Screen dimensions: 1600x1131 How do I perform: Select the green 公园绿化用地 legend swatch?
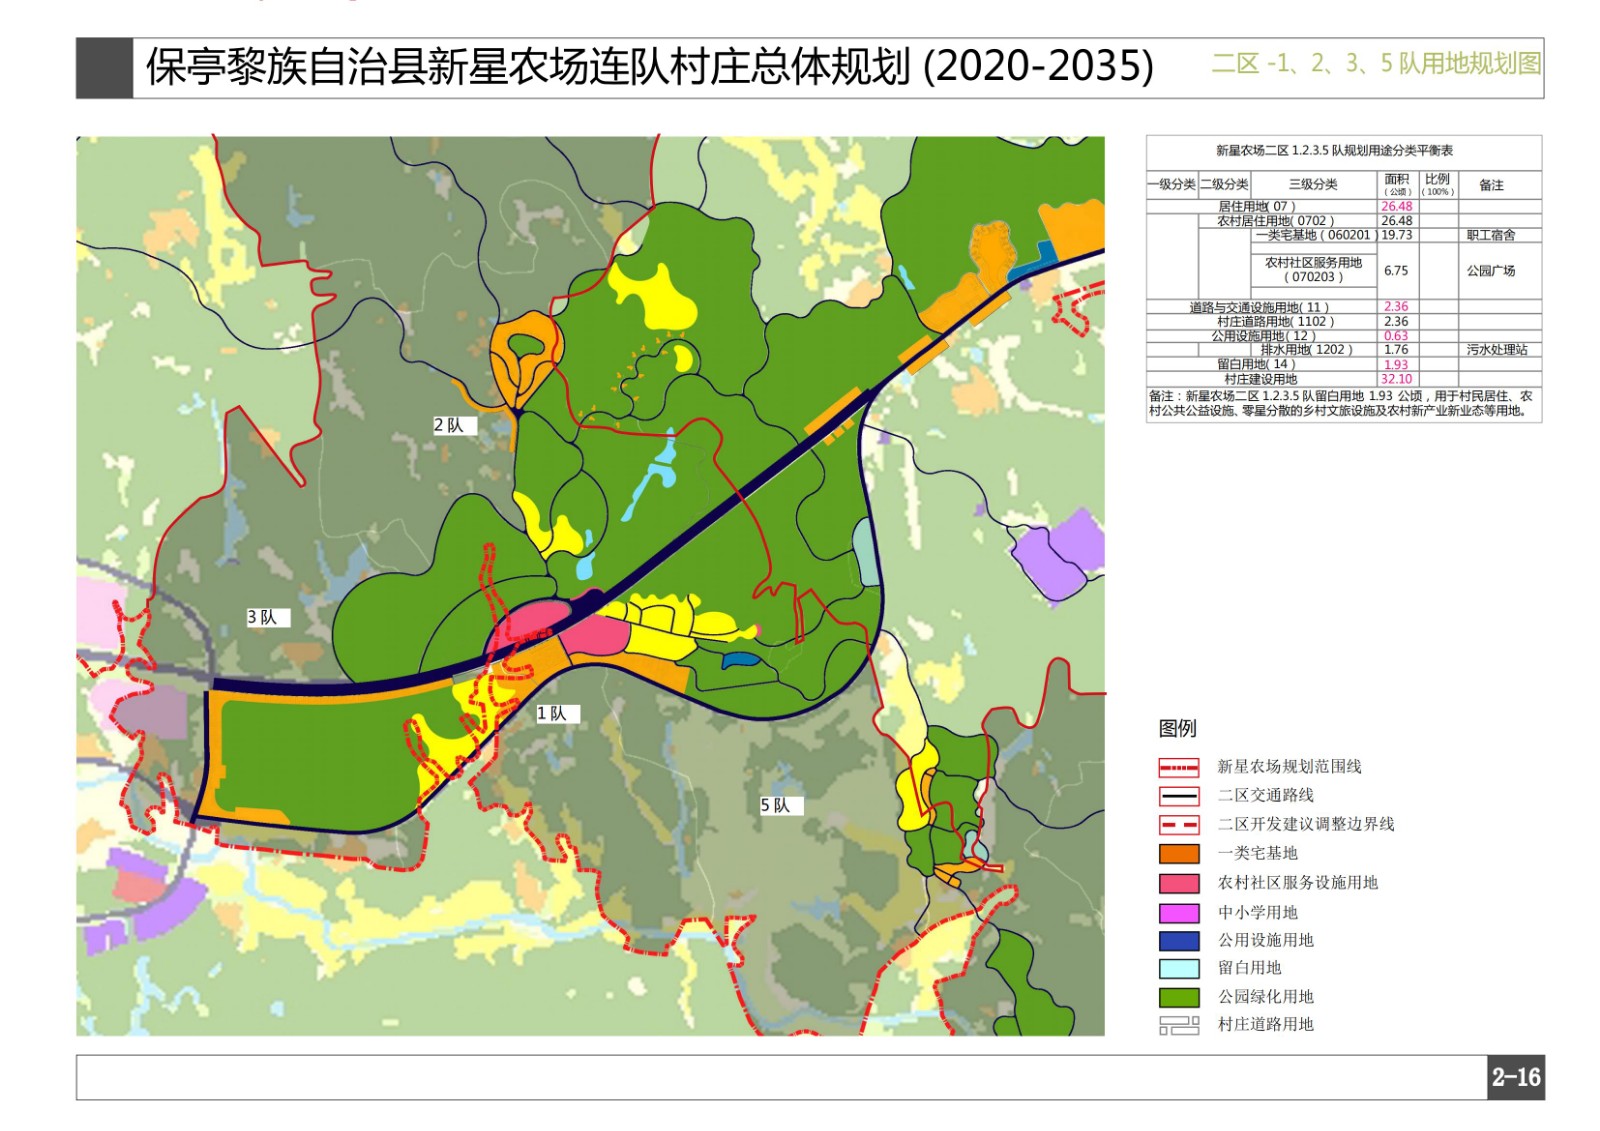[x=1178, y=997]
